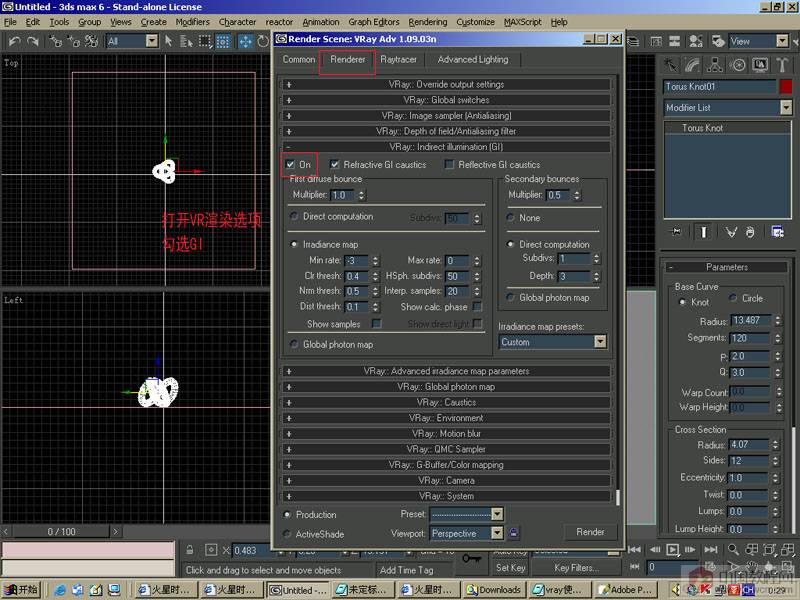Screen dimensions: 800x600
Task: Switch to the Raytracer tab
Action: pos(398,59)
